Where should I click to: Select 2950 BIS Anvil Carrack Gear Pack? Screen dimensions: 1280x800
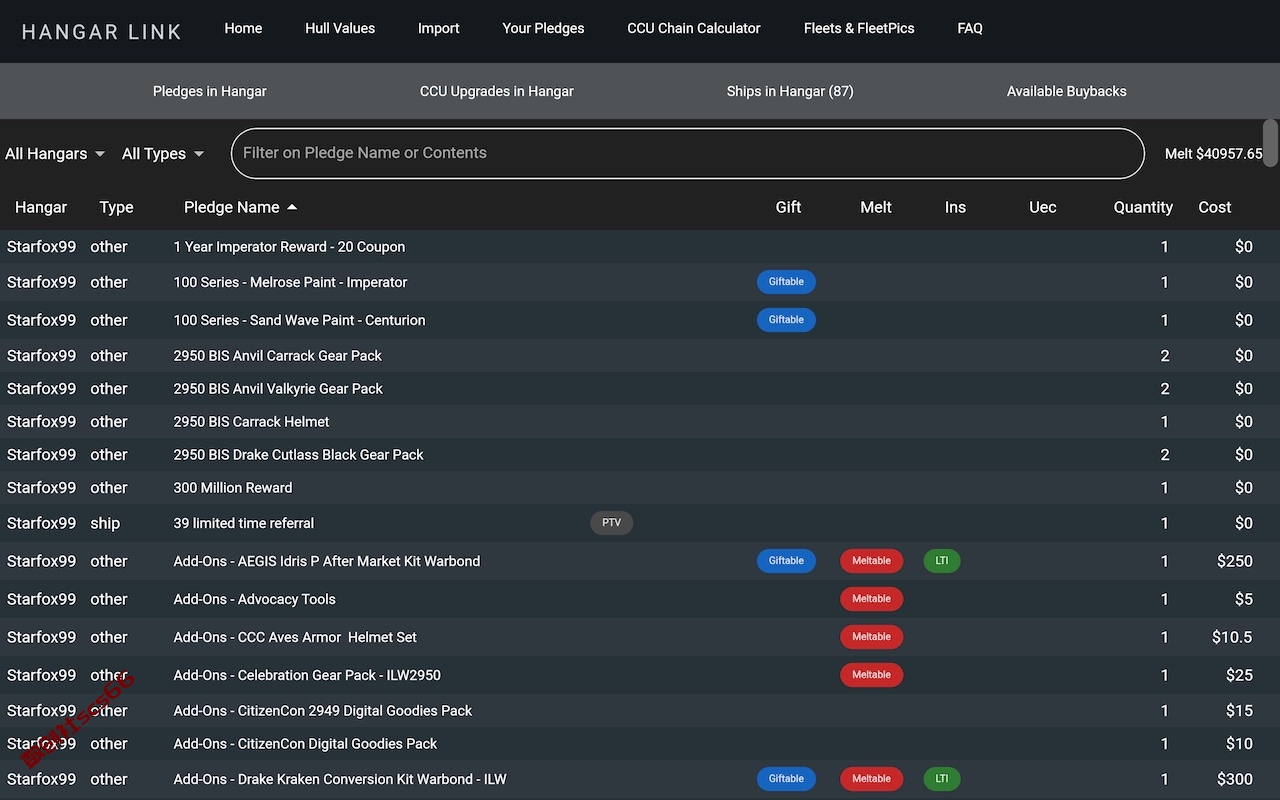[x=277, y=356]
